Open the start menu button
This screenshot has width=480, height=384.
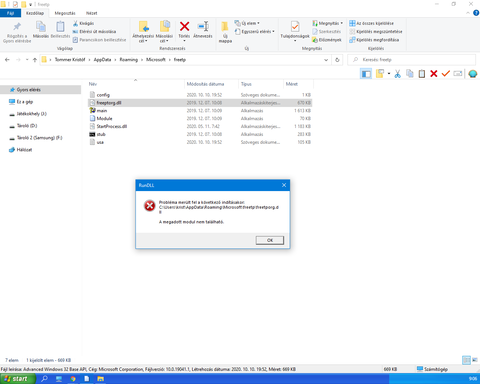[x=18, y=379]
